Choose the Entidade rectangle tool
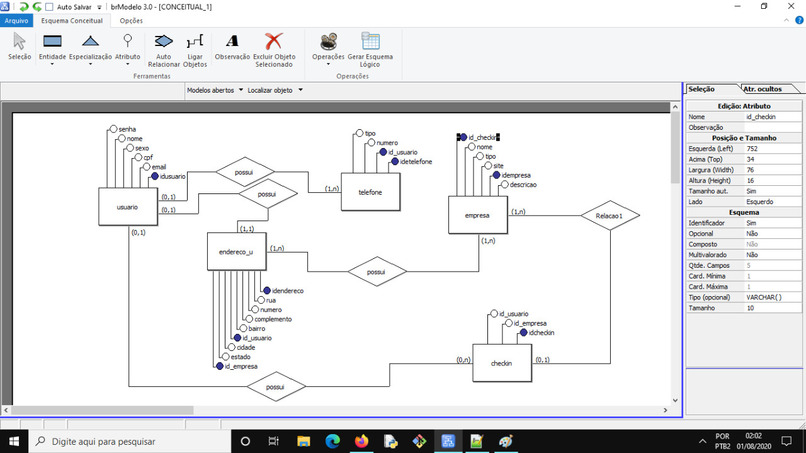 (52, 46)
